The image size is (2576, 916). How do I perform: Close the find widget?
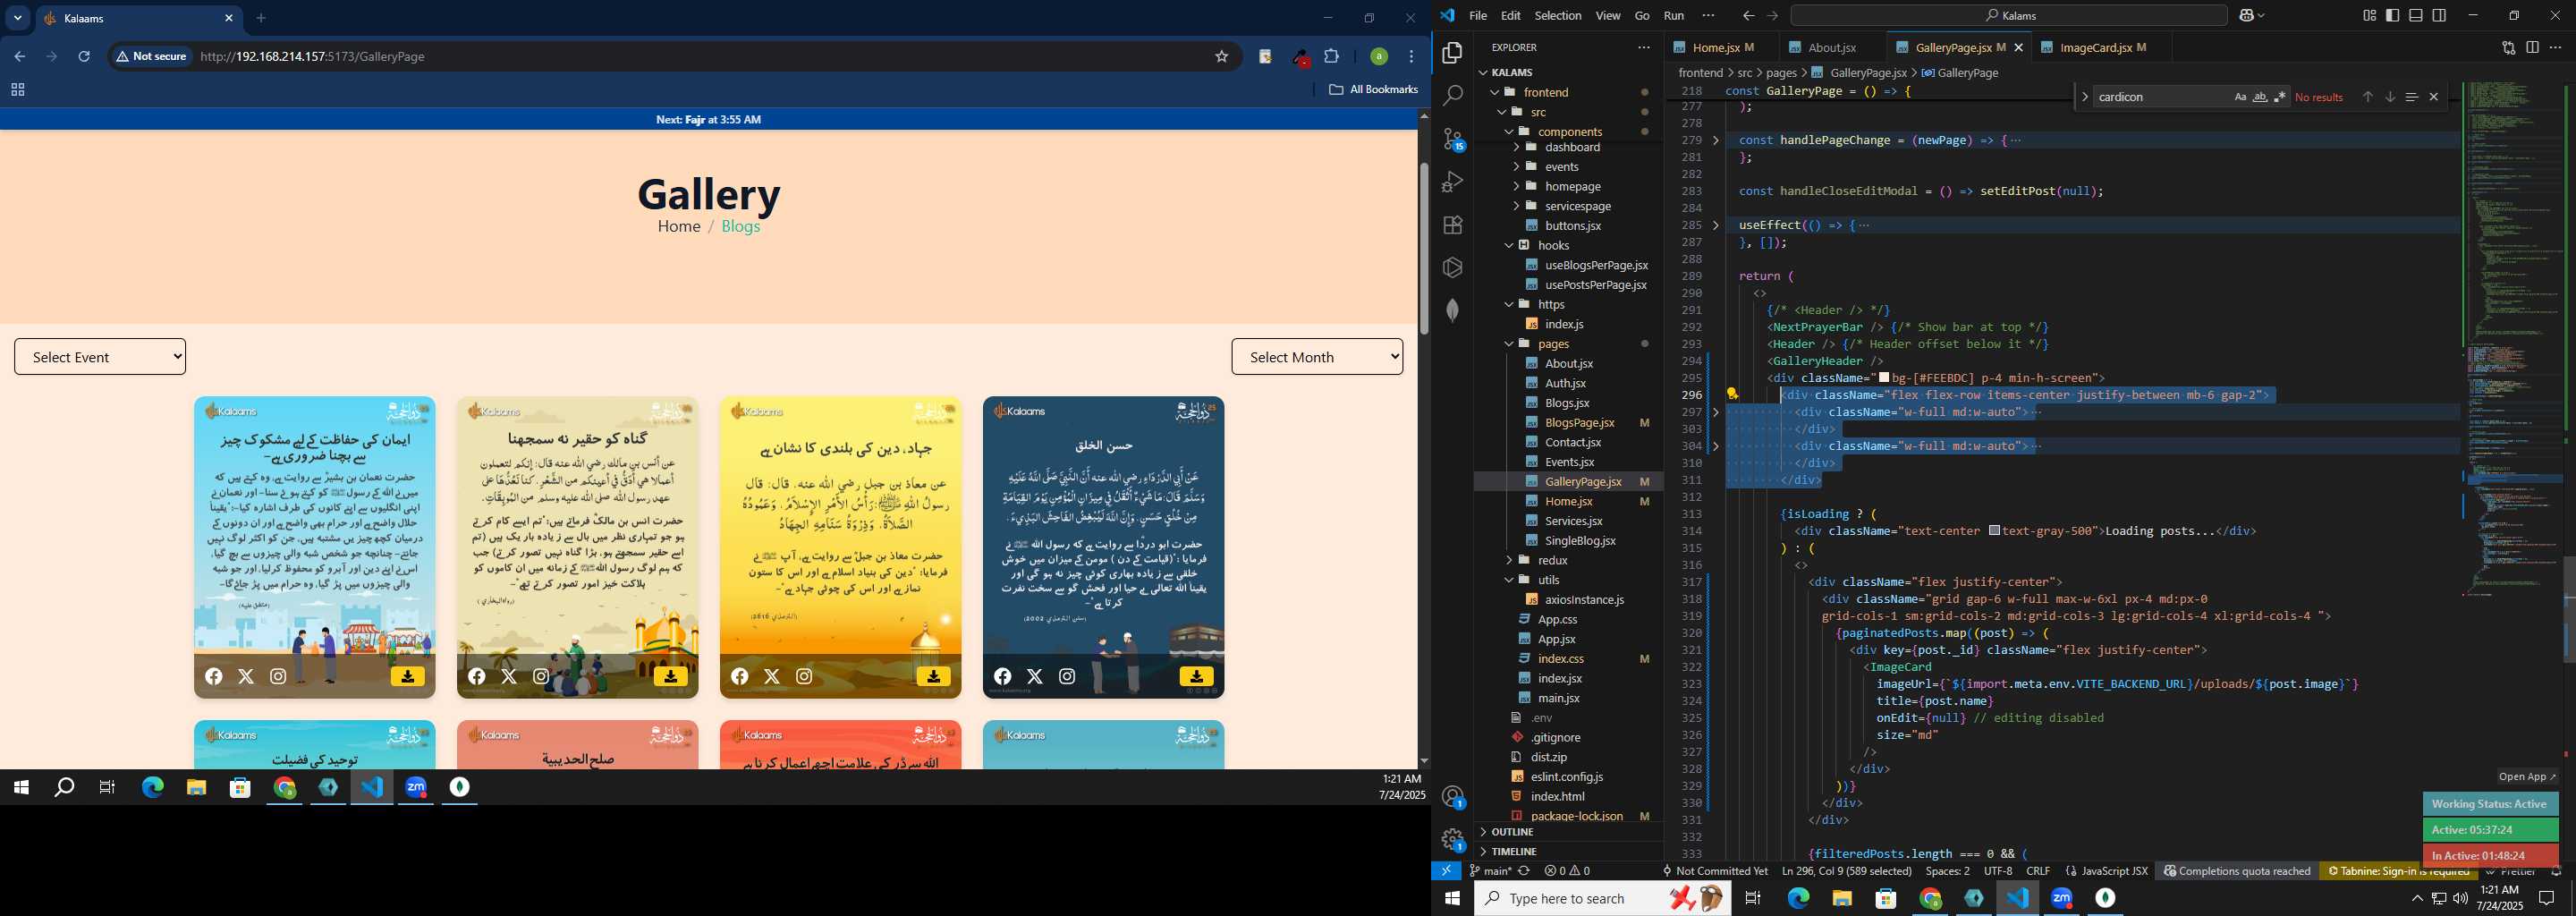tap(2434, 97)
